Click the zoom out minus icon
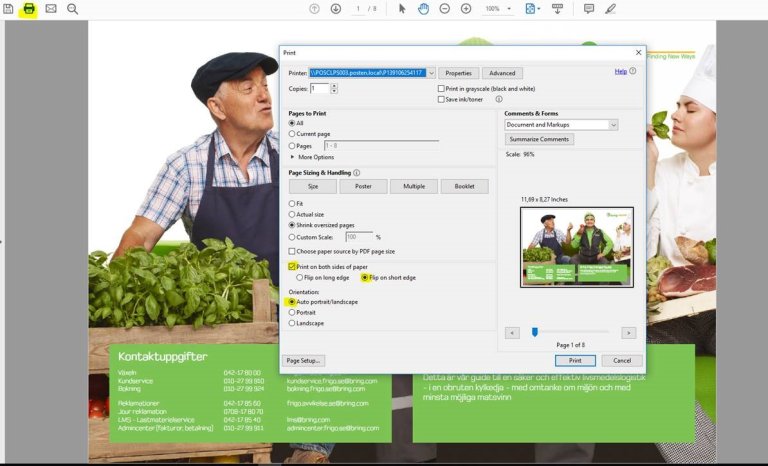The image size is (768, 466). tap(445, 8)
